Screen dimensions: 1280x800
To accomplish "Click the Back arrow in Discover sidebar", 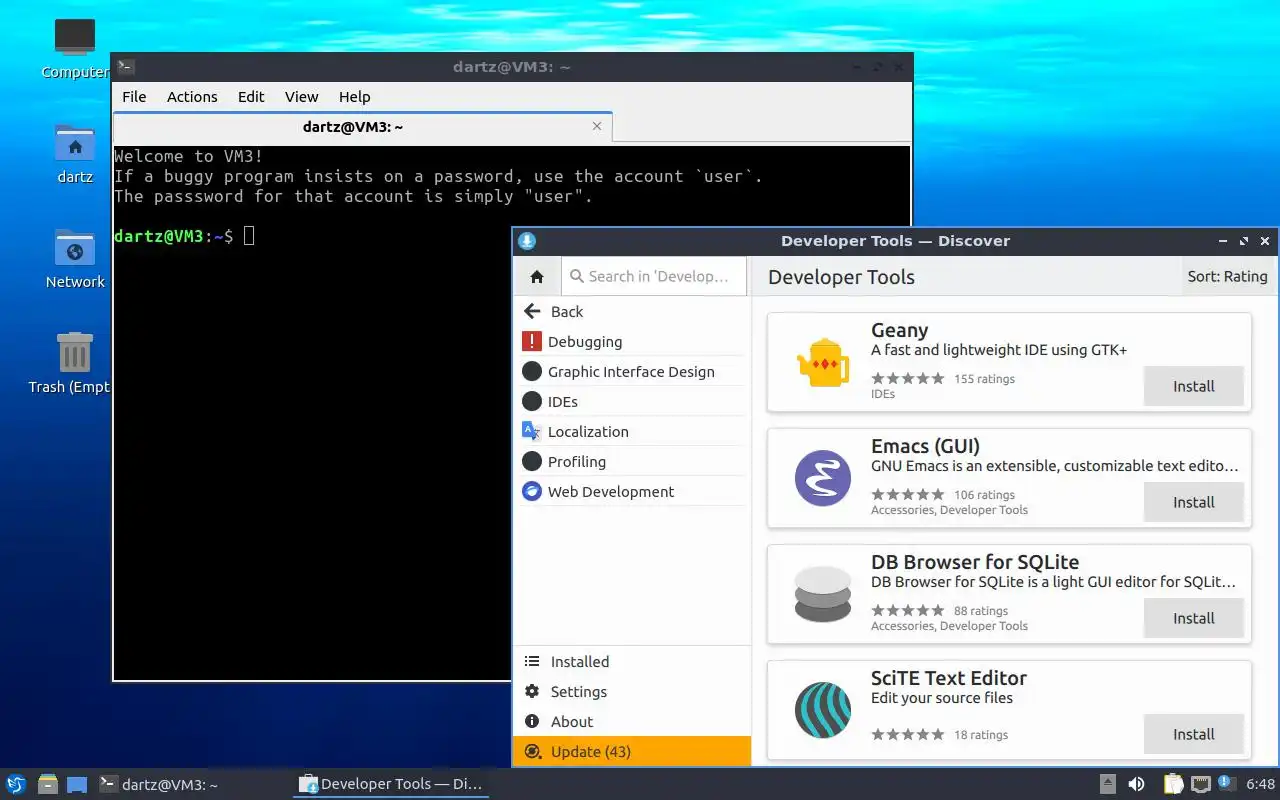I will 532,311.
